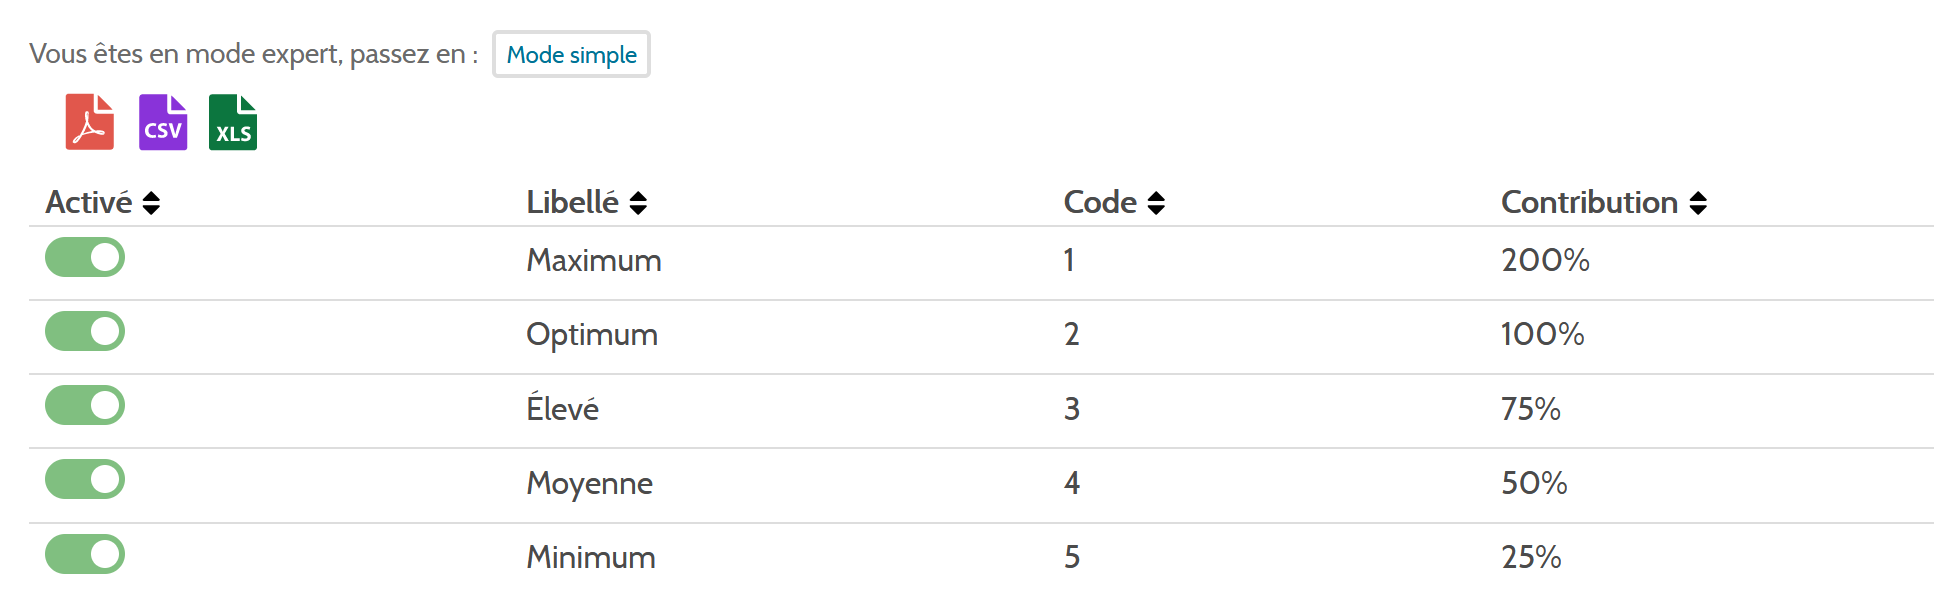Image resolution: width=1934 pixels, height=597 pixels.
Task: Click the Contribution sort arrows
Action: coord(1698,203)
